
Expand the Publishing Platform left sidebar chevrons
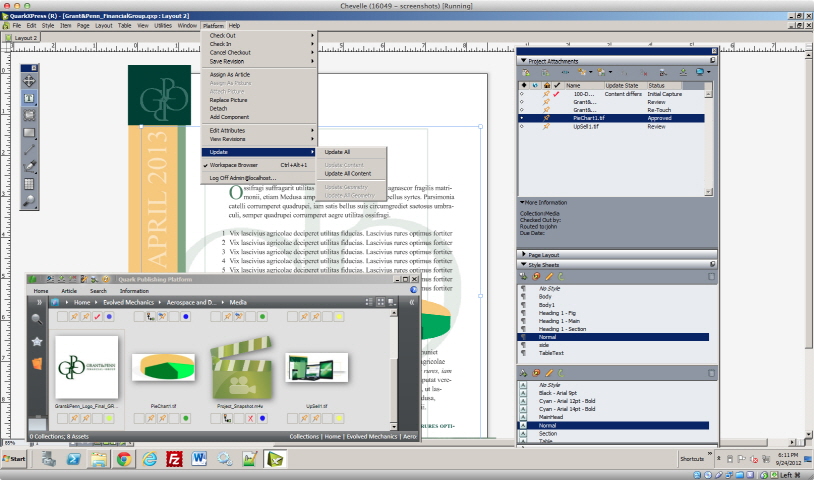pyautogui.click(x=39, y=302)
